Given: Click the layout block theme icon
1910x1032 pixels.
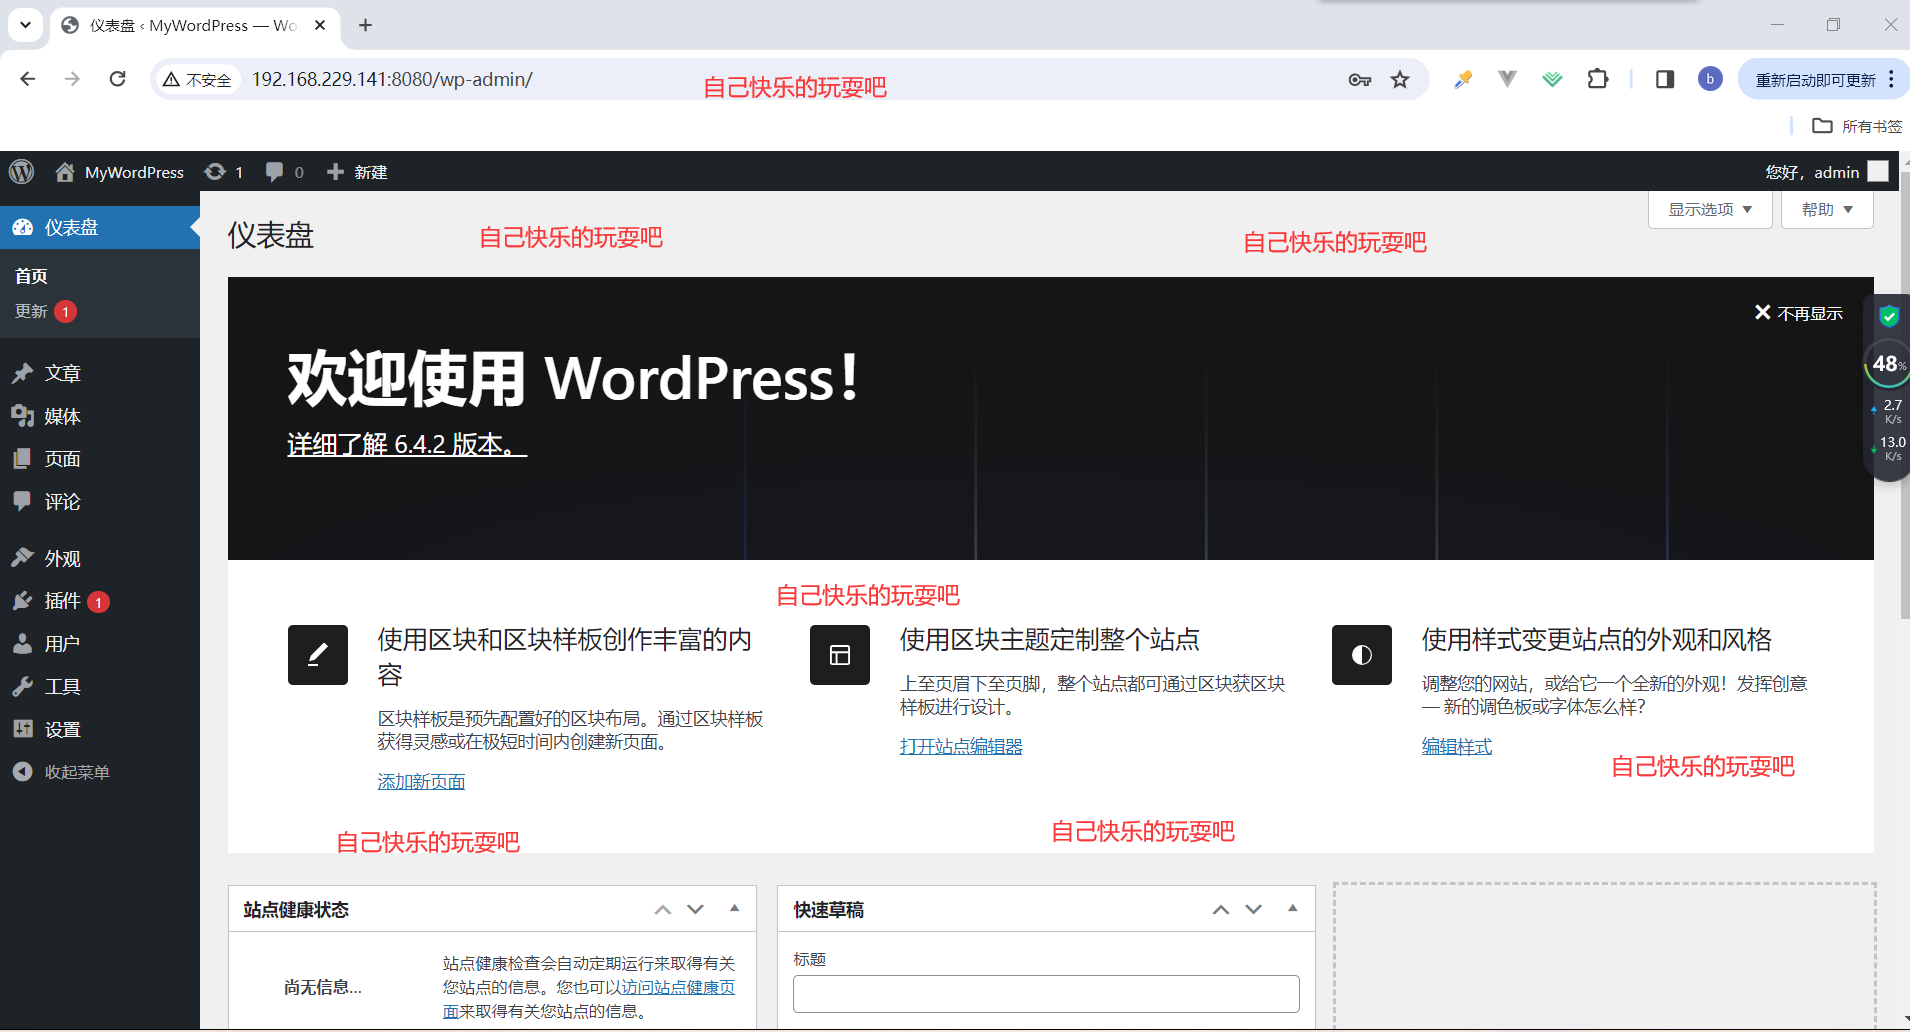Looking at the screenshot, I should (x=840, y=655).
